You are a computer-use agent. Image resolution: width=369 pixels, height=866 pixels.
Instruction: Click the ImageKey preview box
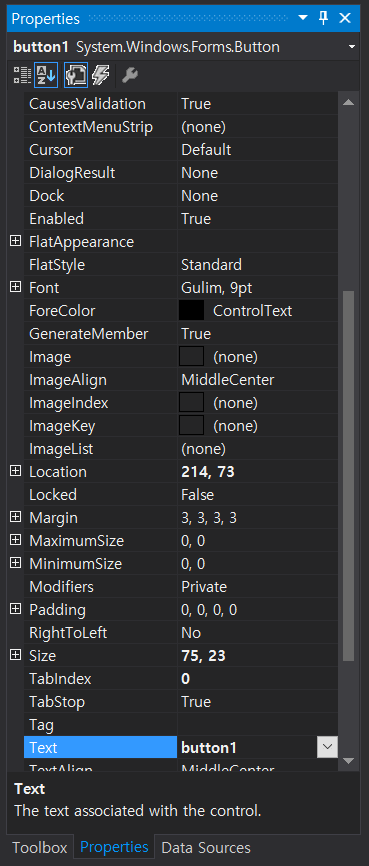192,426
